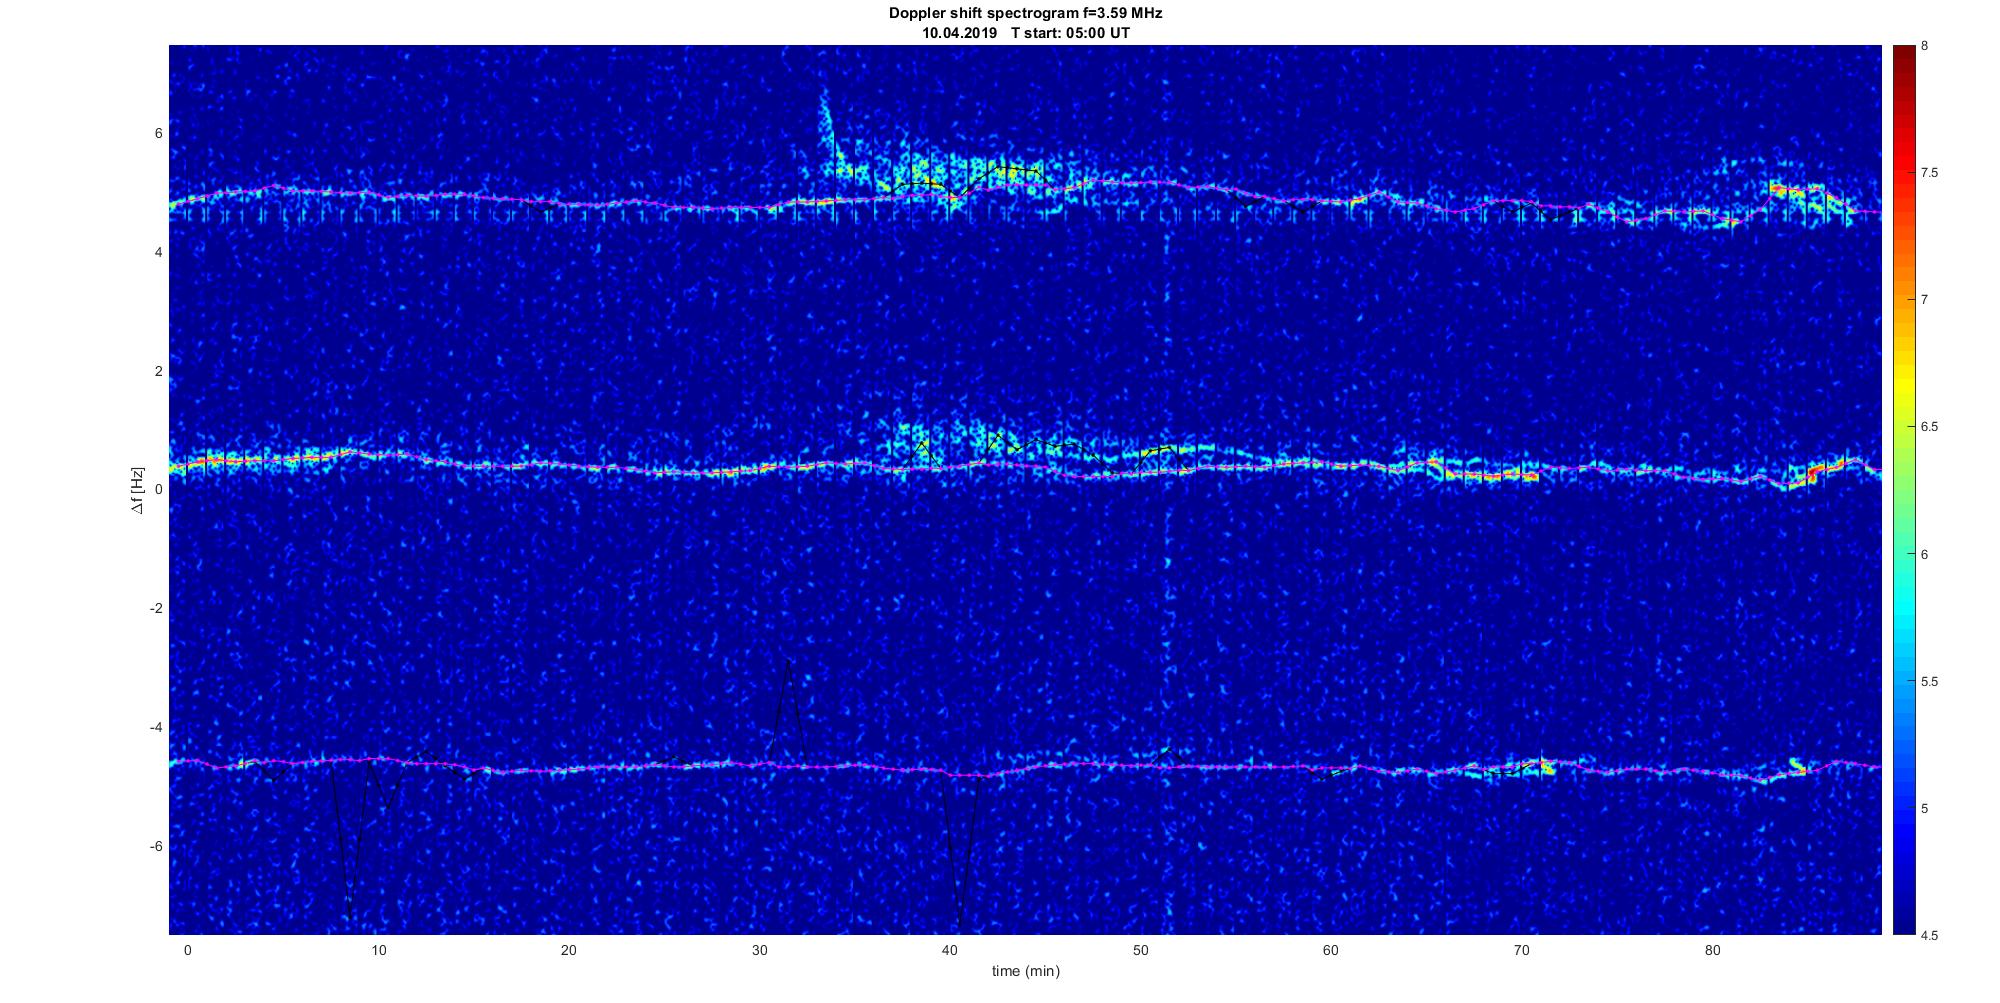
Task: Click the subtitle '10.04.2019 T start: 05:00 UT'
Action: tap(1026, 33)
